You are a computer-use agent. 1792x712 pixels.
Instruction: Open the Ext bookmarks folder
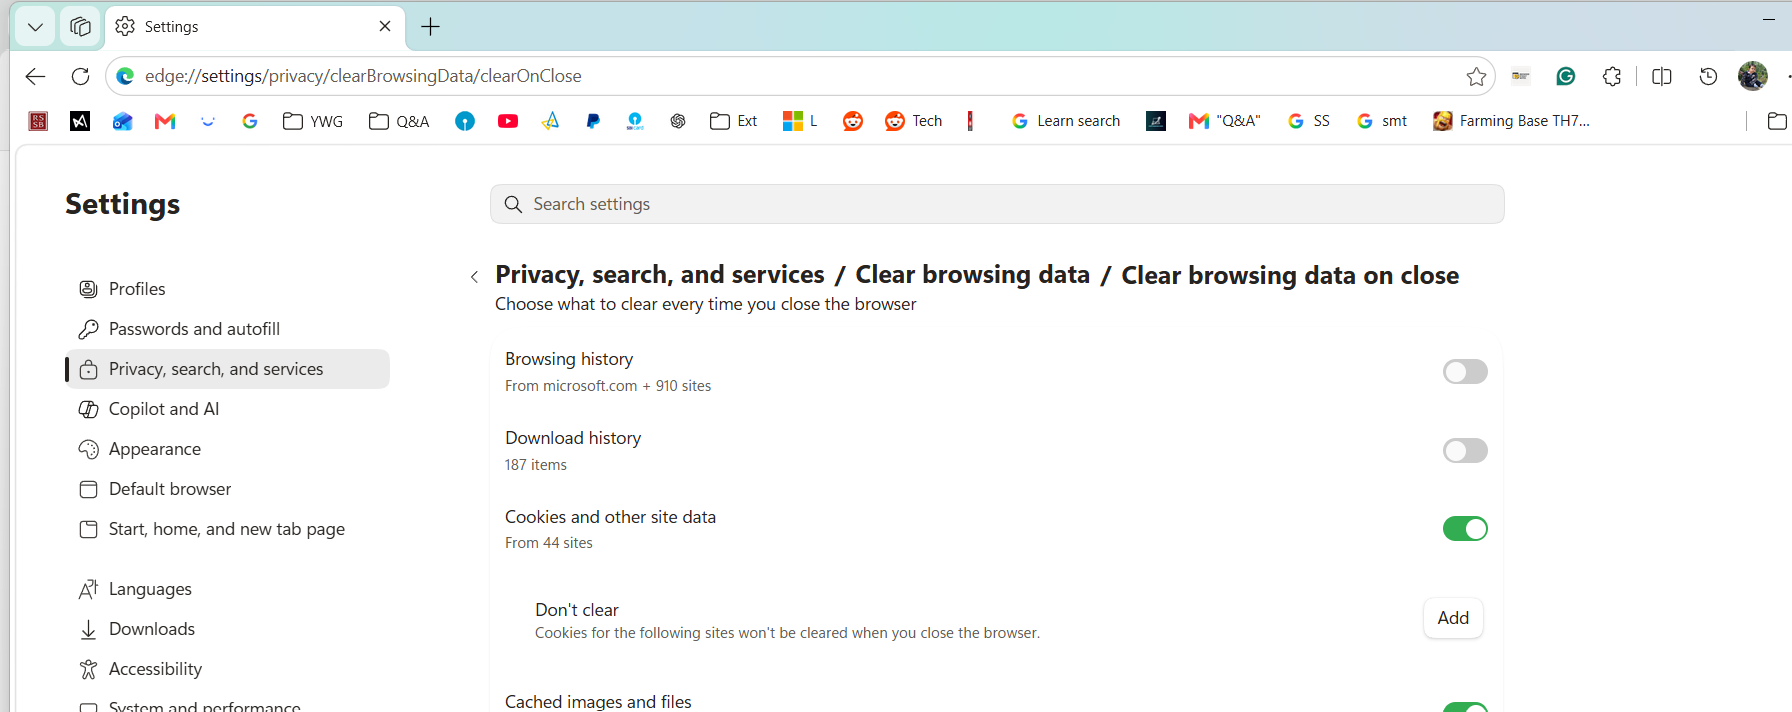734,121
